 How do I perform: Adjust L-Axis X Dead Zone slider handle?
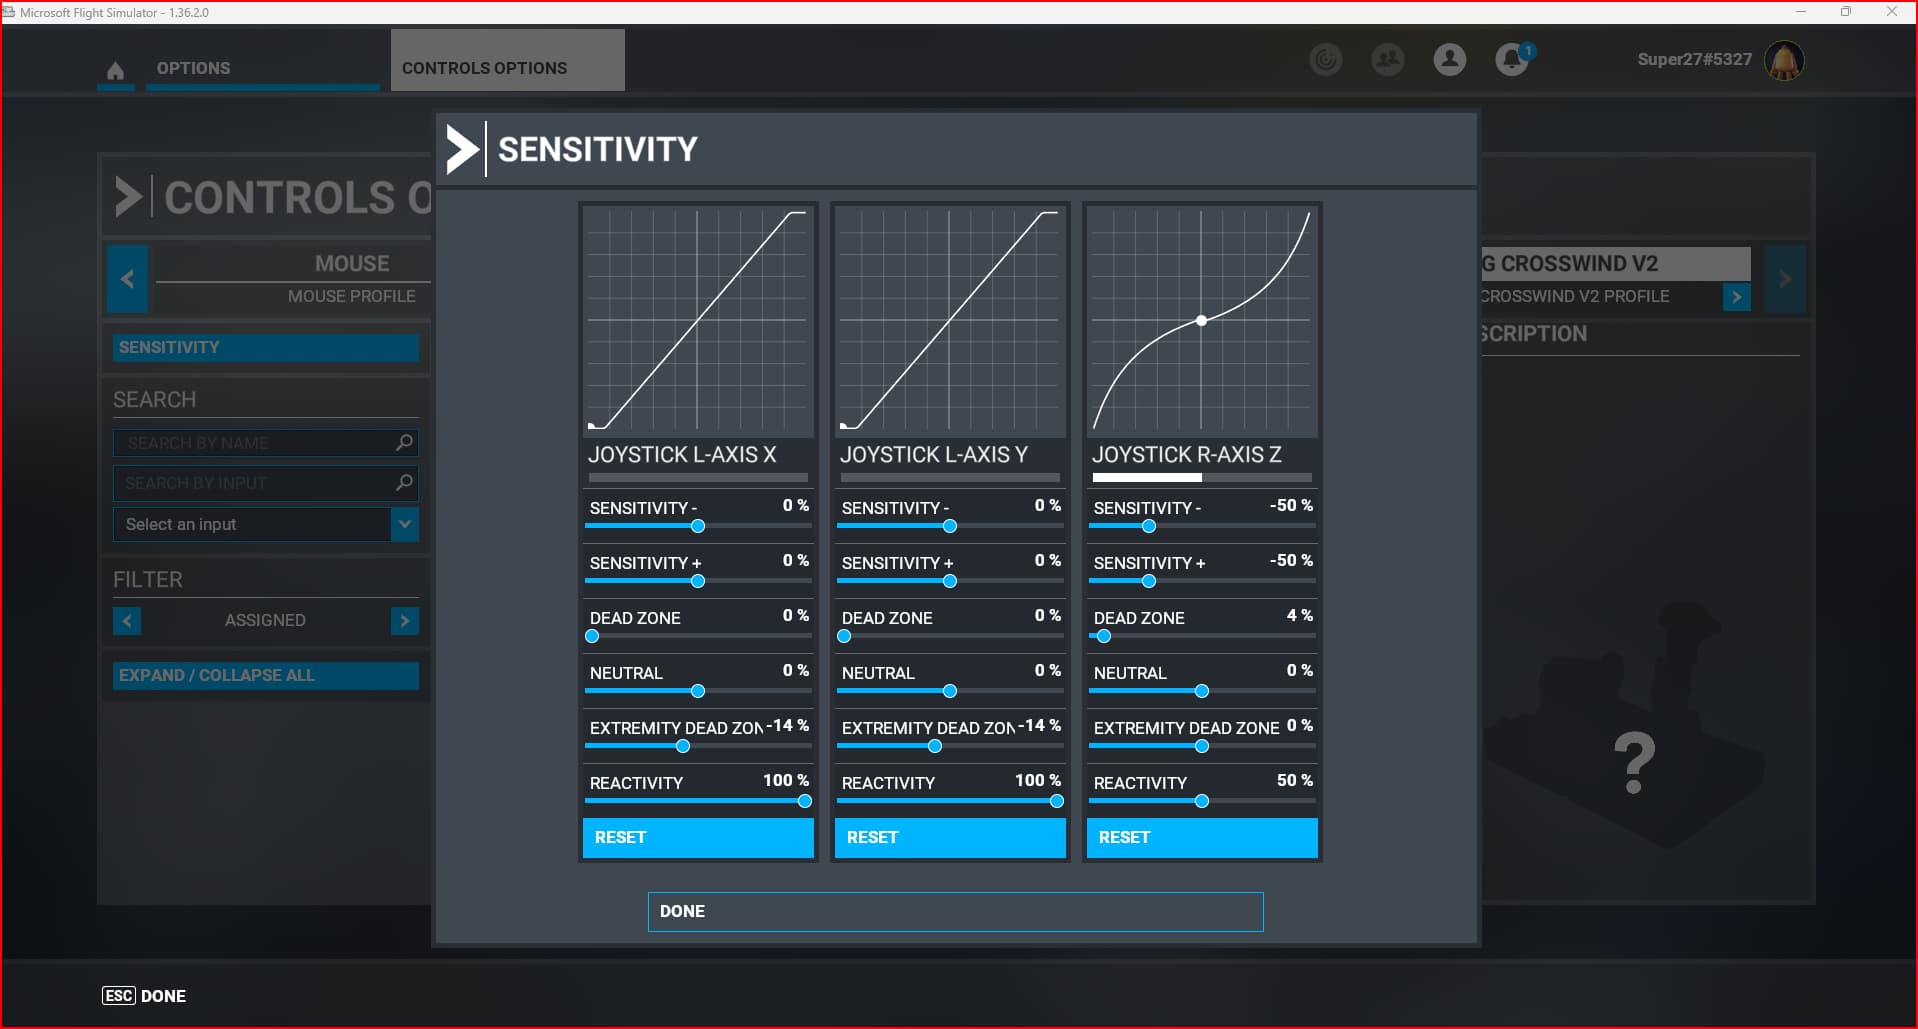pyautogui.click(x=592, y=636)
